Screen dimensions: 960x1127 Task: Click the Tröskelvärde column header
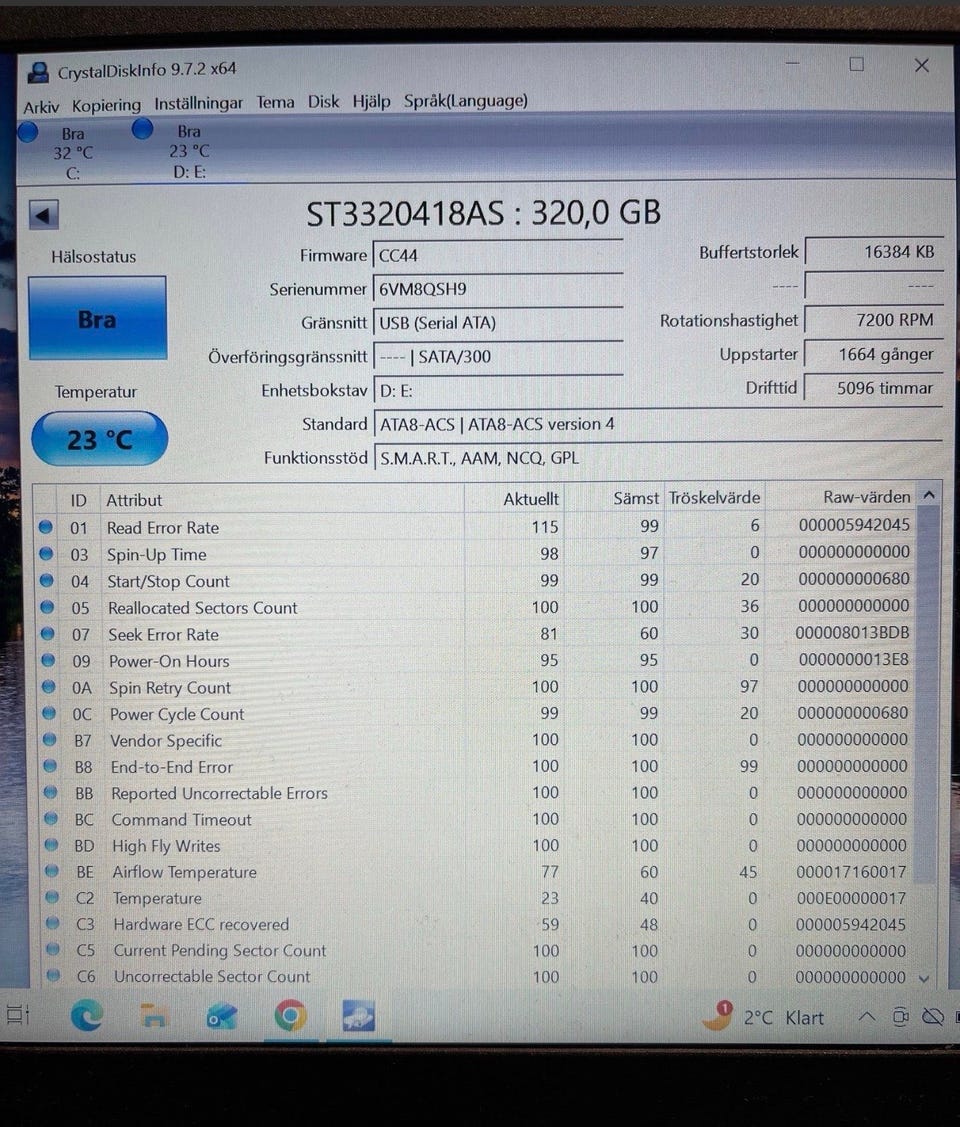point(714,497)
